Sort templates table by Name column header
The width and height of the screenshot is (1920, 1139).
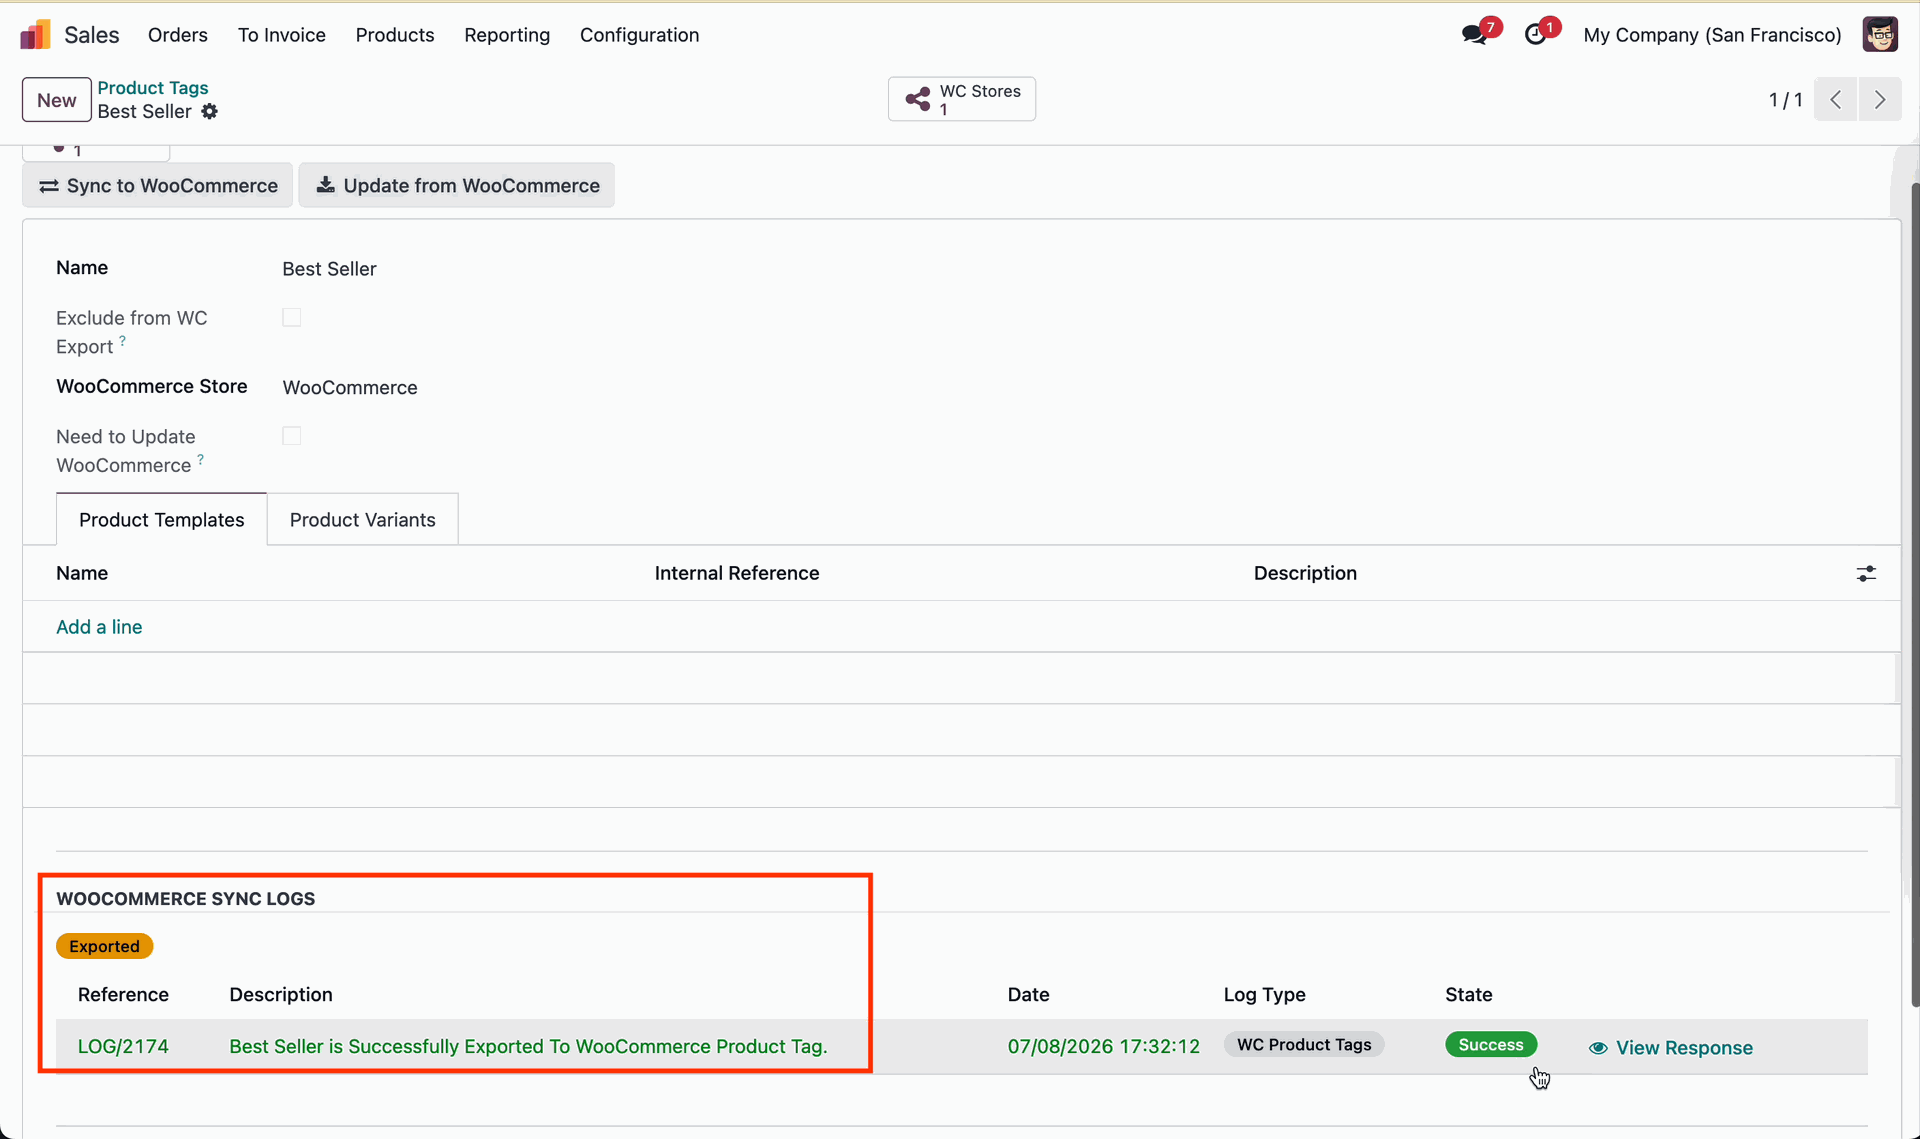[82, 574]
